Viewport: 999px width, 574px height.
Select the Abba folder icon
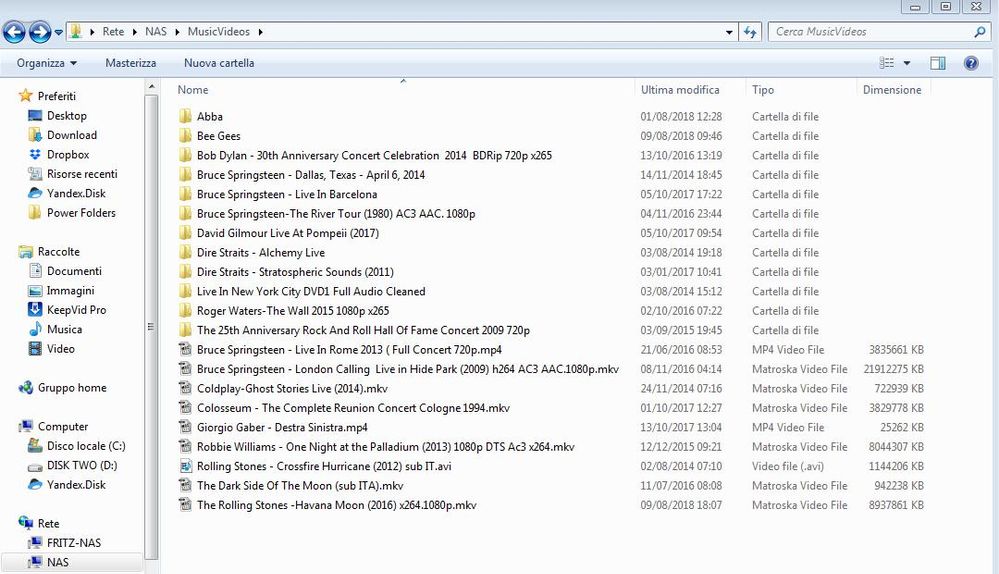click(185, 116)
